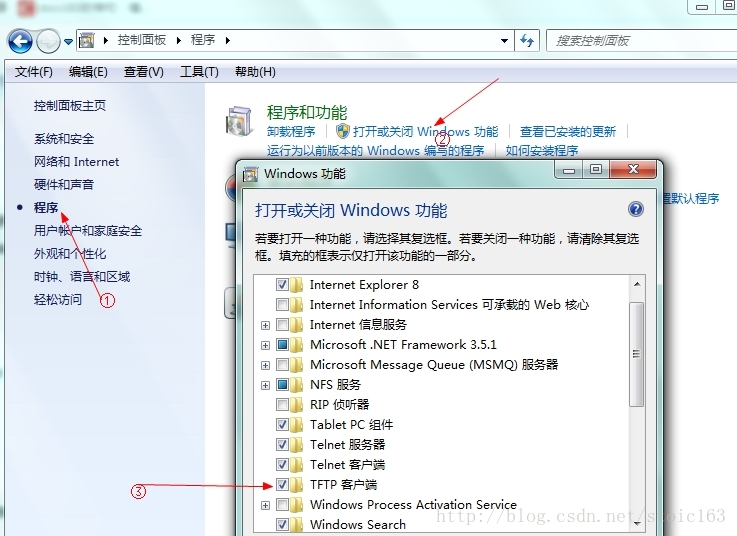This screenshot has width=737, height=536.
Task: Uncheck Tablet PC 组件 checkbox
Action: (x=282, y=425)
